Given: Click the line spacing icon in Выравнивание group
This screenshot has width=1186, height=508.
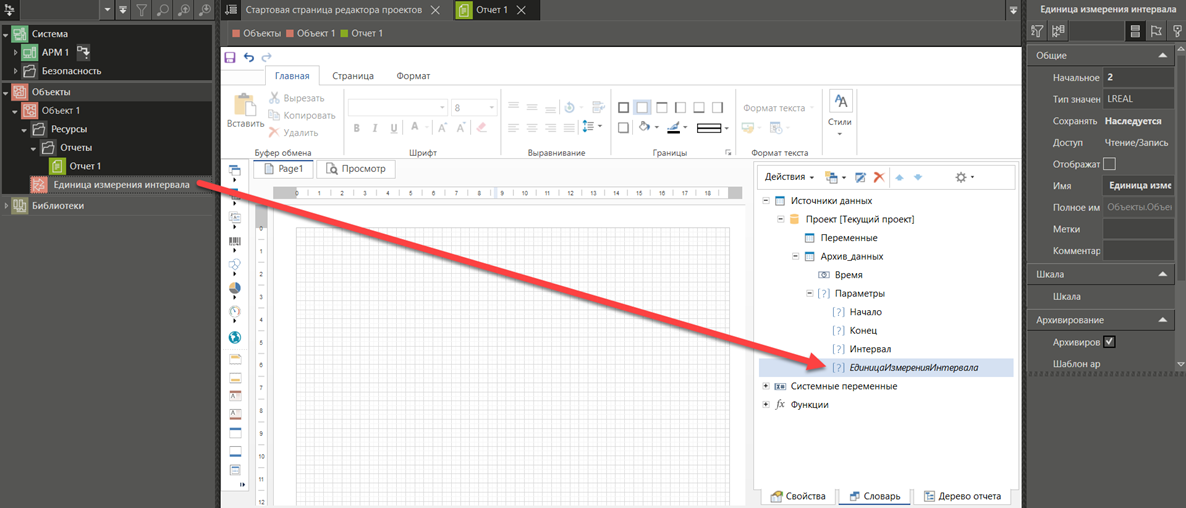Looking at the screenshot, I should click(x=590, y=127).
